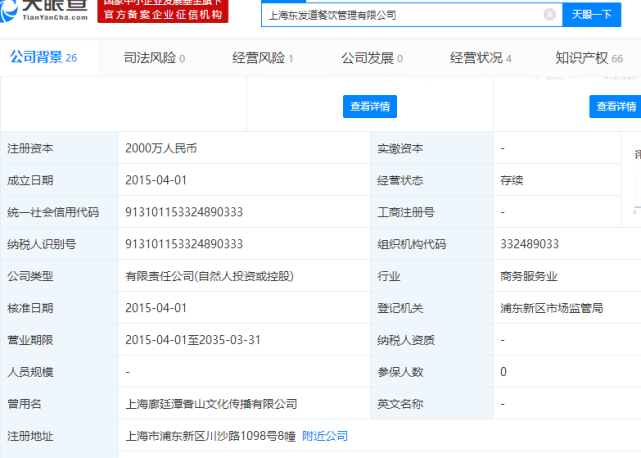This screenshot has height=458, width=641.
Task: Click the right-side 查看详情 button
Action: pyautogui.click(x=615, y=106)
